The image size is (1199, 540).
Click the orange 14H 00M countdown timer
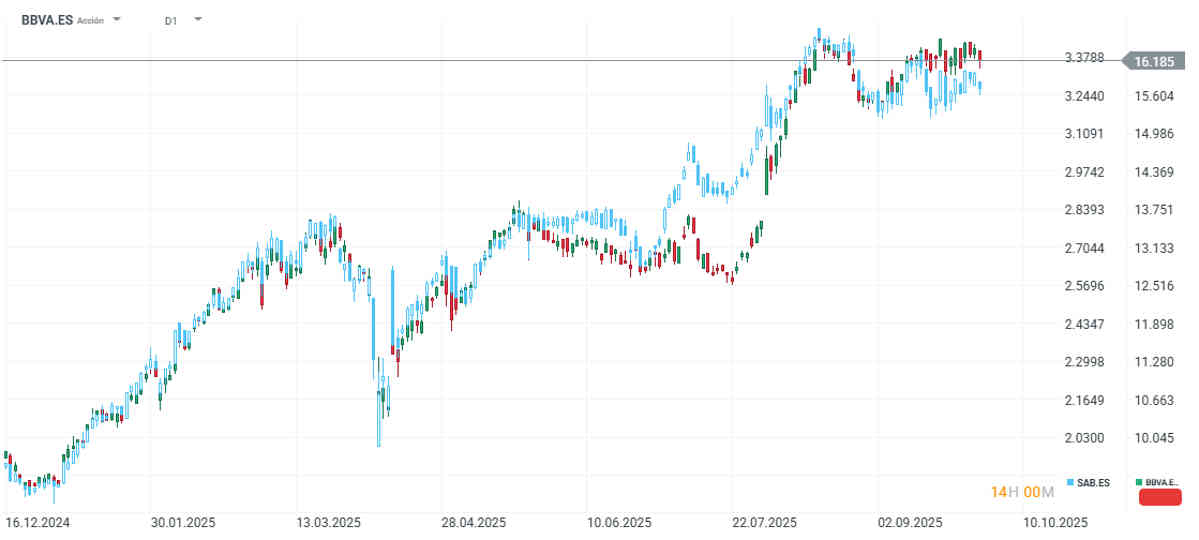point(1022,492)
